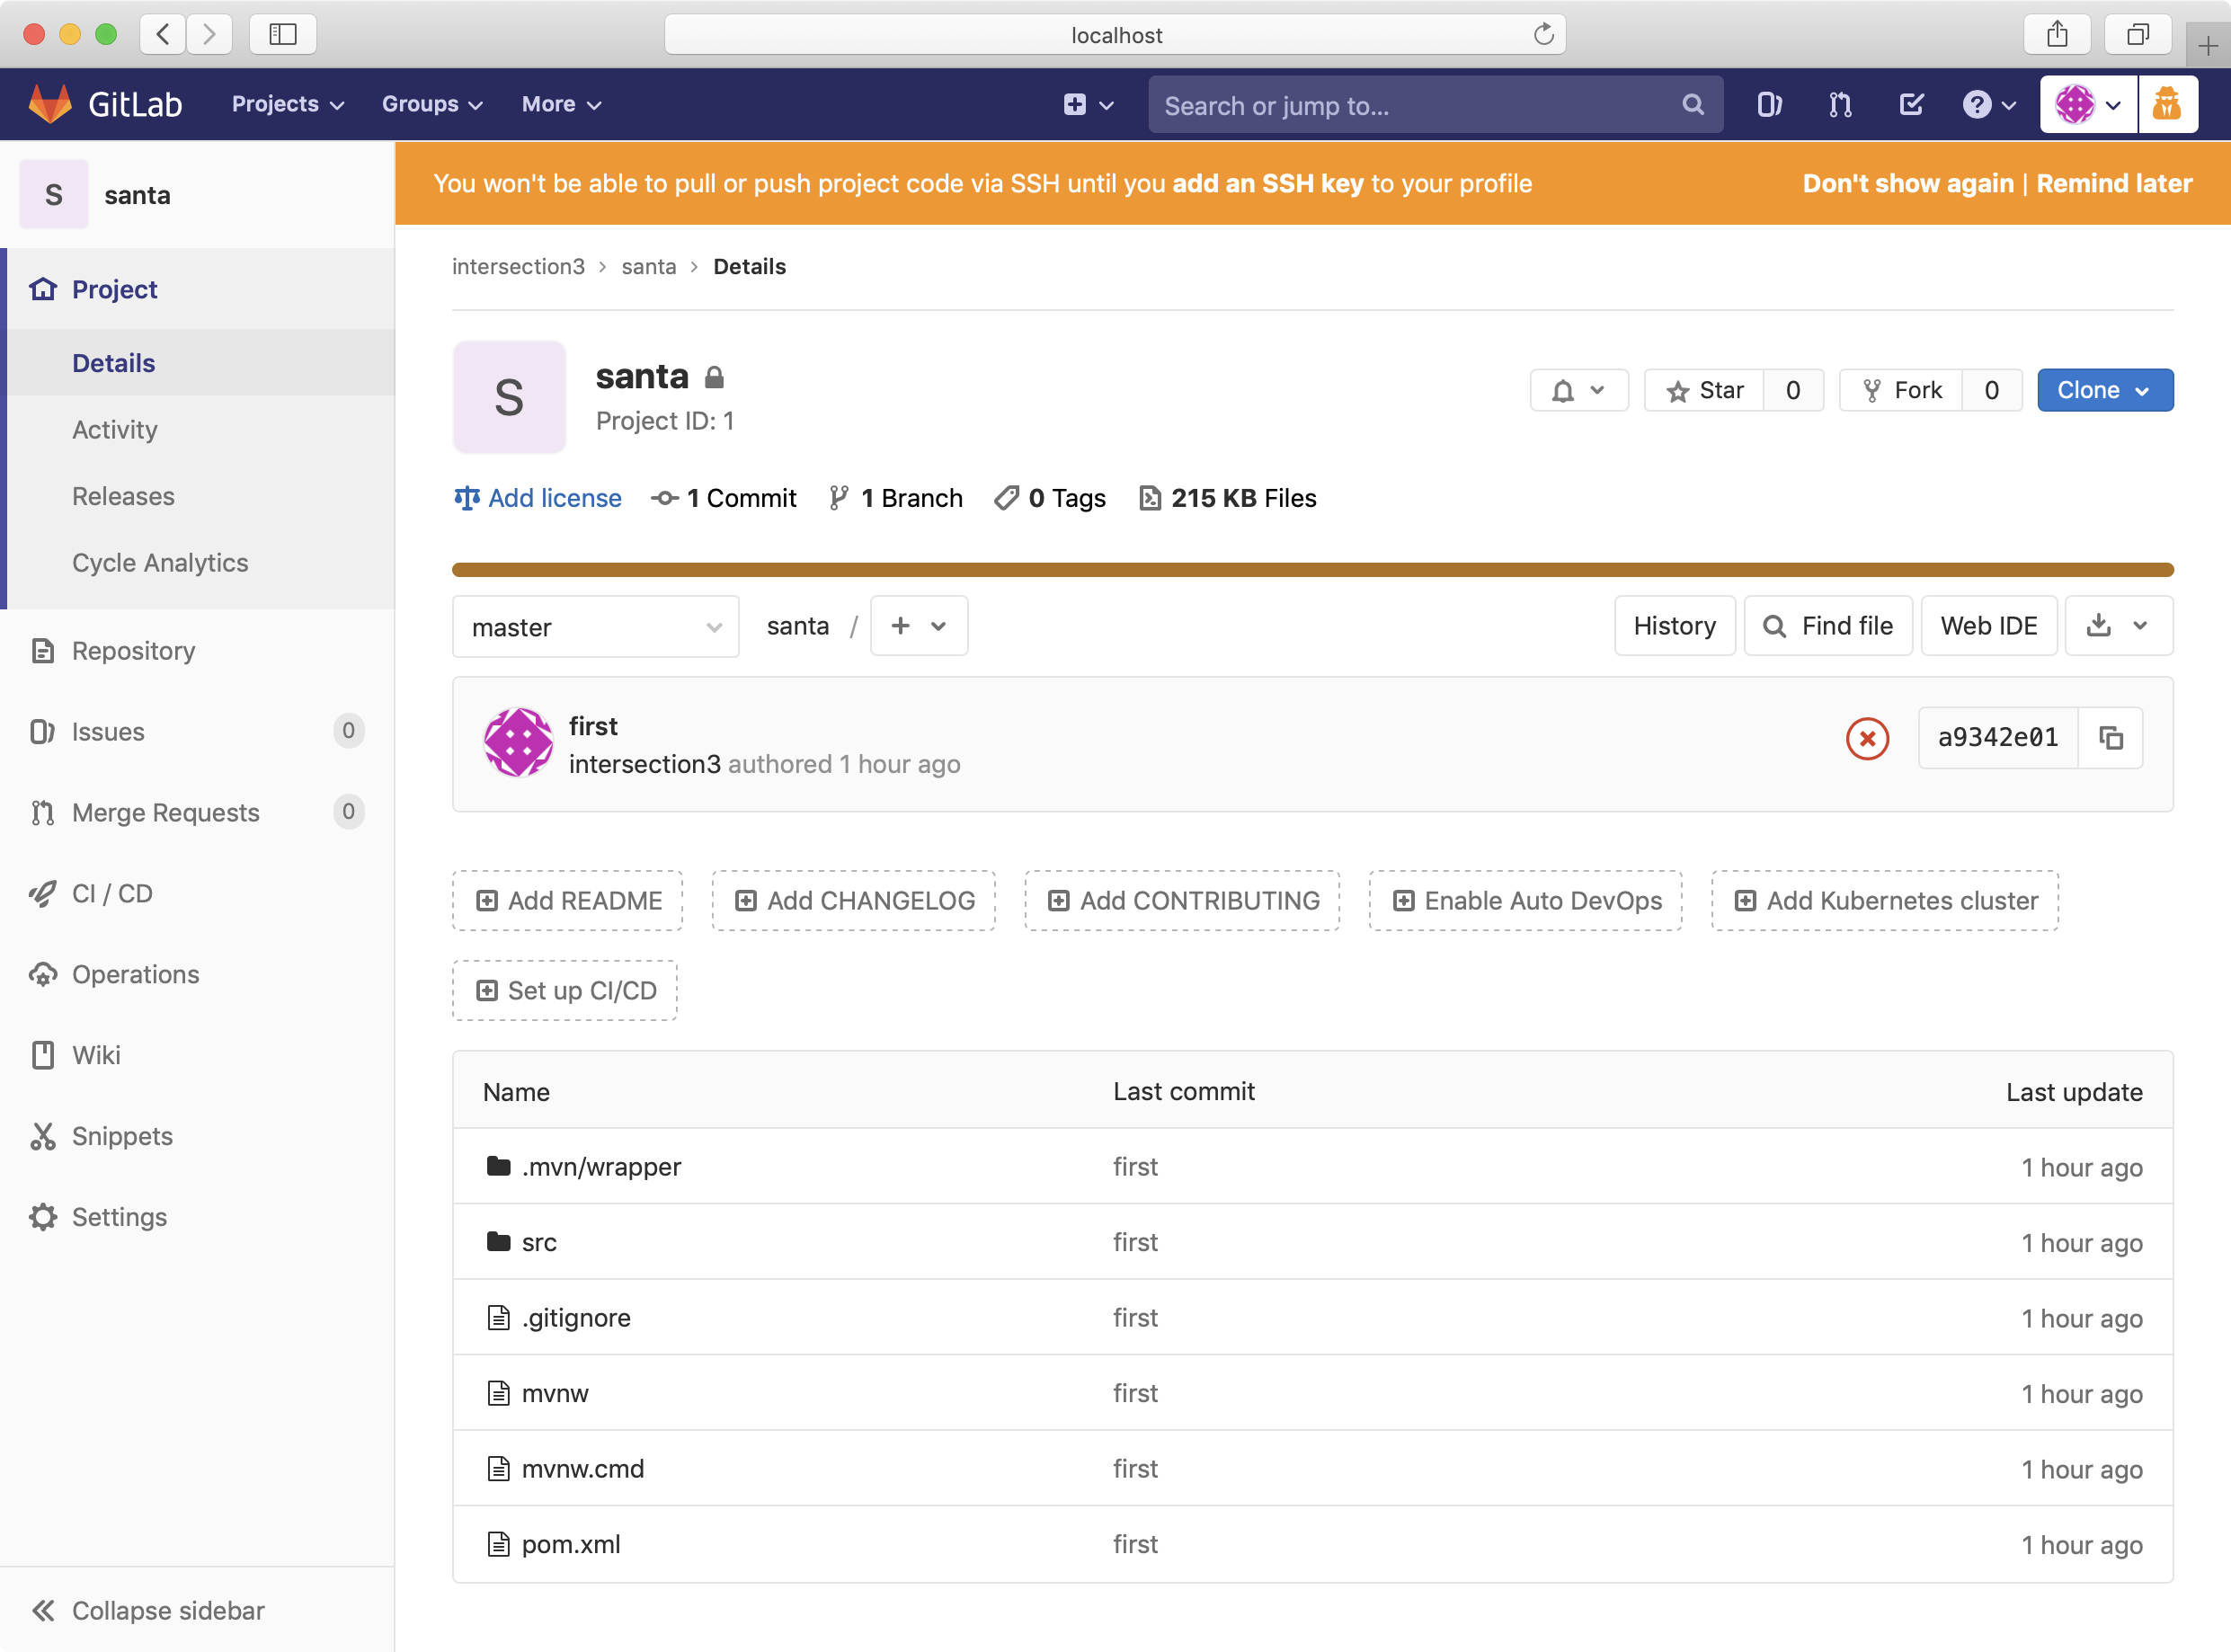The height and width of the screenshot is (1652, 2231).
Task: Open the Web IDE
Action: (x=1988, y=626)
